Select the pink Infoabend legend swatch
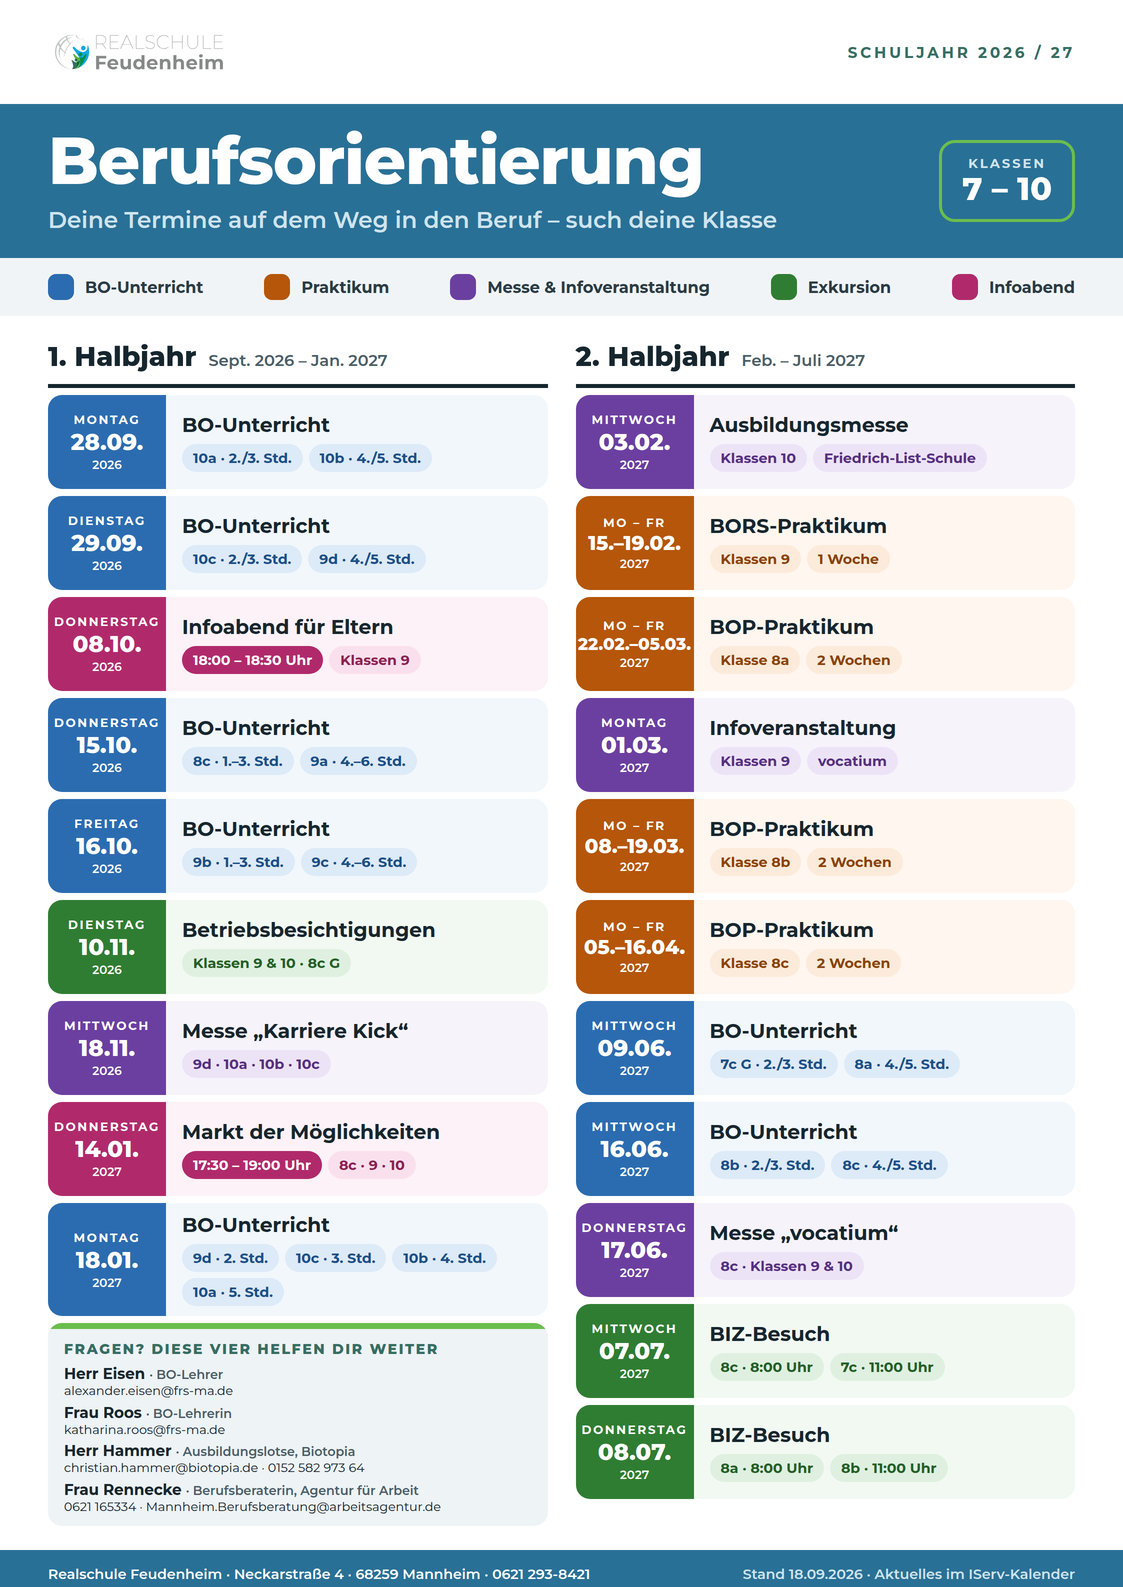The width and height of the screenshot is (1123, 1587). pyautogui.click(x=965, y=287)
